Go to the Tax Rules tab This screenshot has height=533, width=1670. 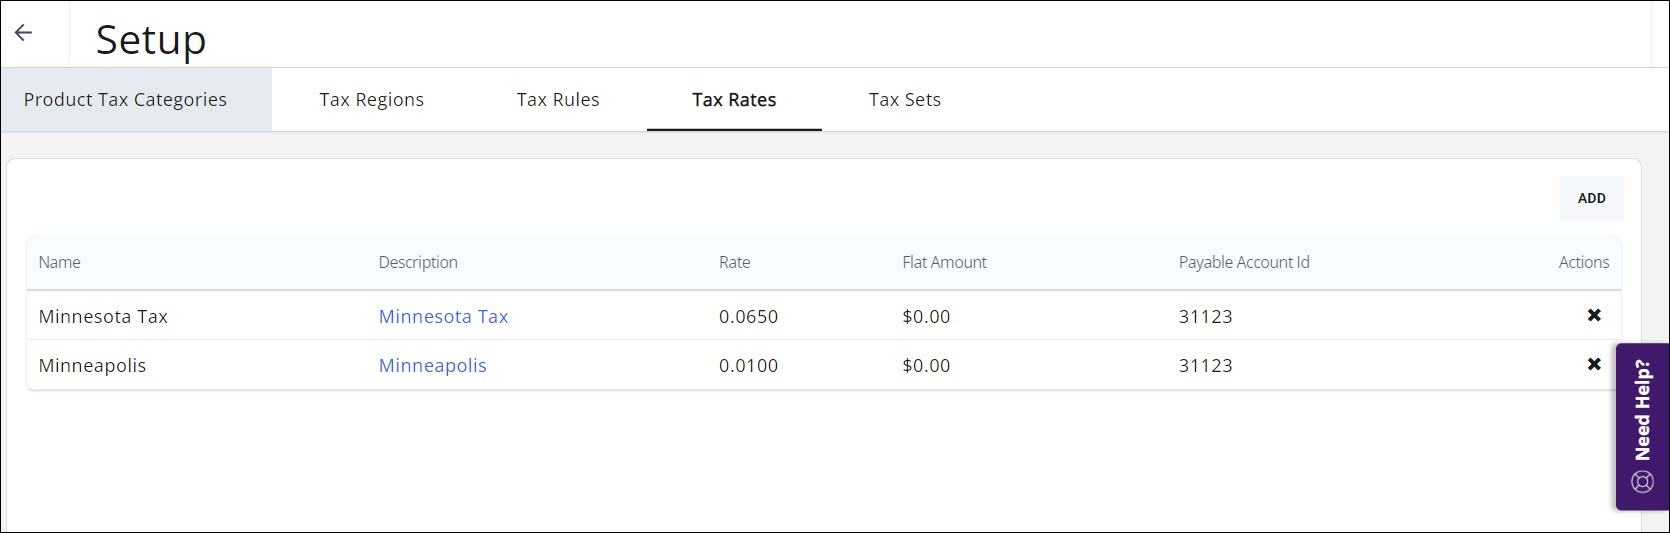(x=558, y=100)
